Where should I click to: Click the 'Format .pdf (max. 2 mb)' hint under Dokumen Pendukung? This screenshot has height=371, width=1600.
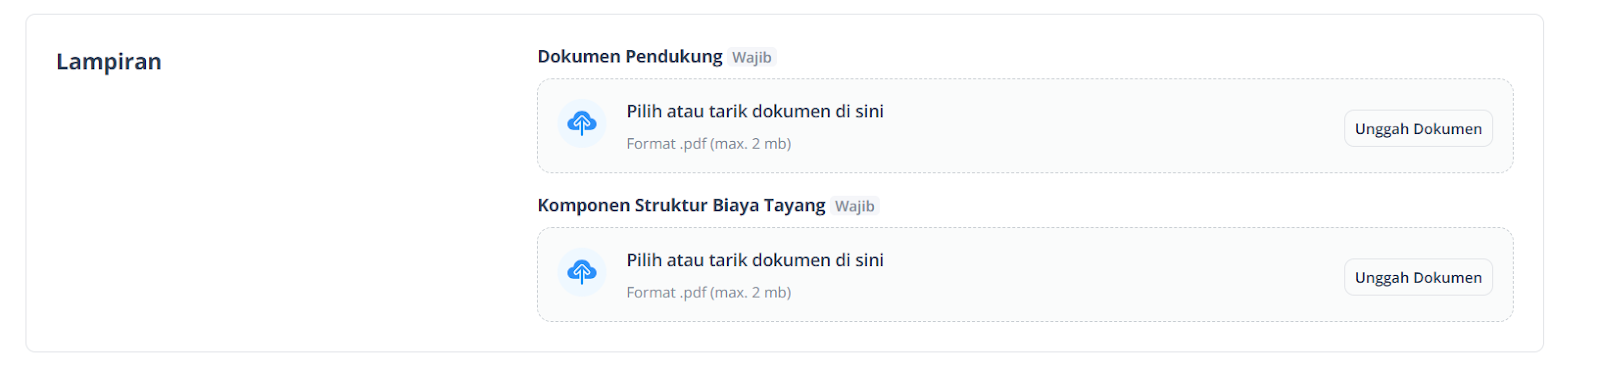[709, 144]
